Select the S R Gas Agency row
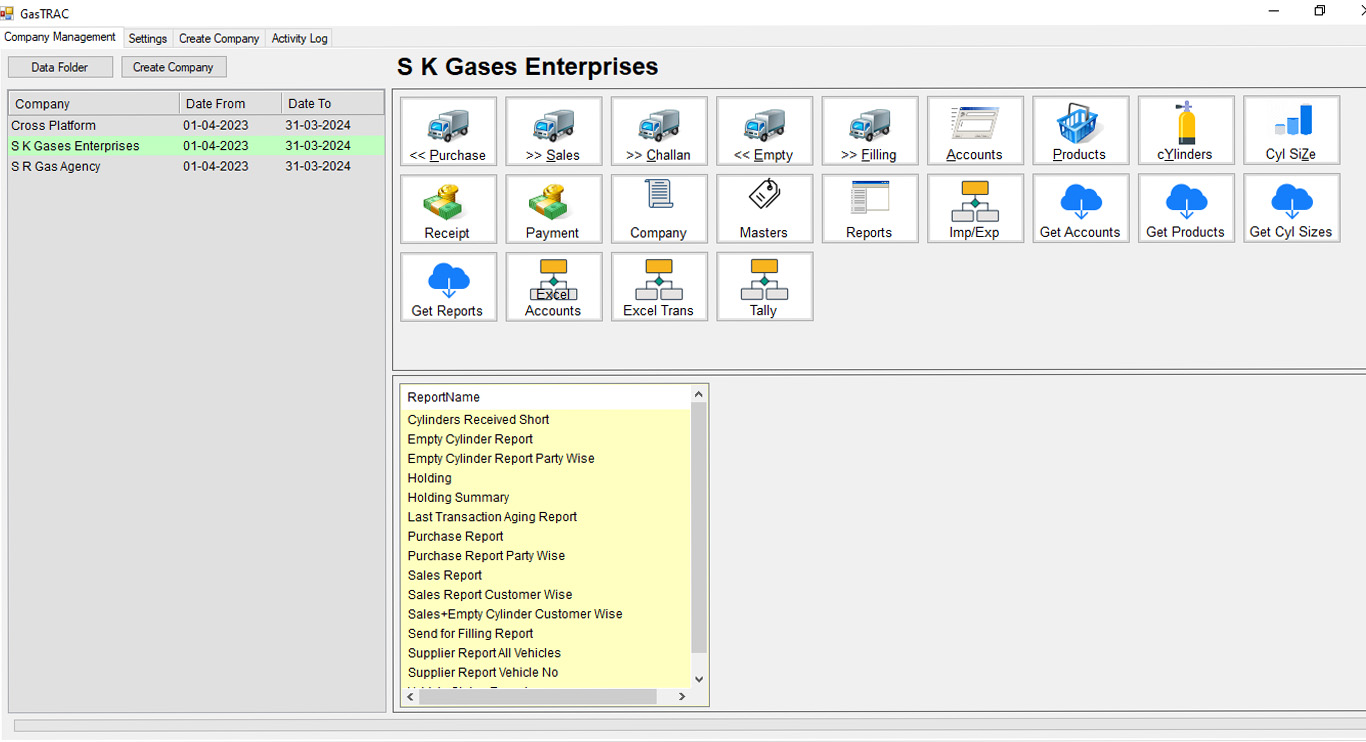The height and width of the screenshot is (742, 1366). [x=196, y=166]
